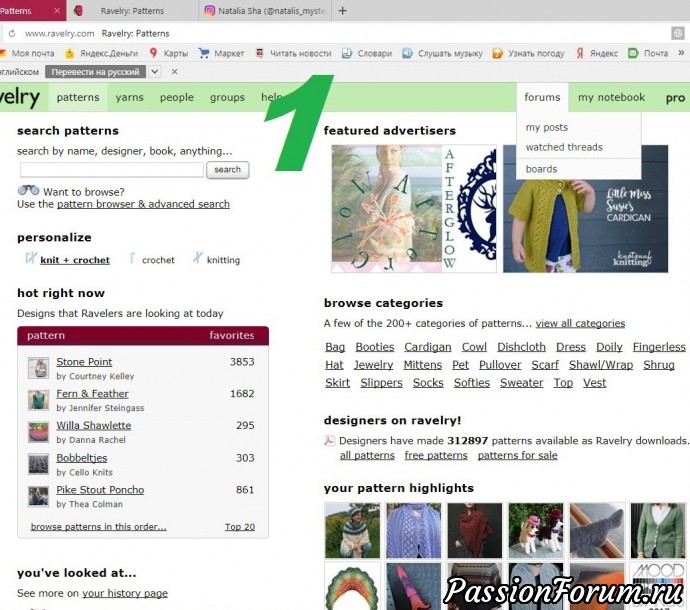Screen dimensions: 690x610
Task: Click the knitting needles icon
Action: tap(197, 259)
